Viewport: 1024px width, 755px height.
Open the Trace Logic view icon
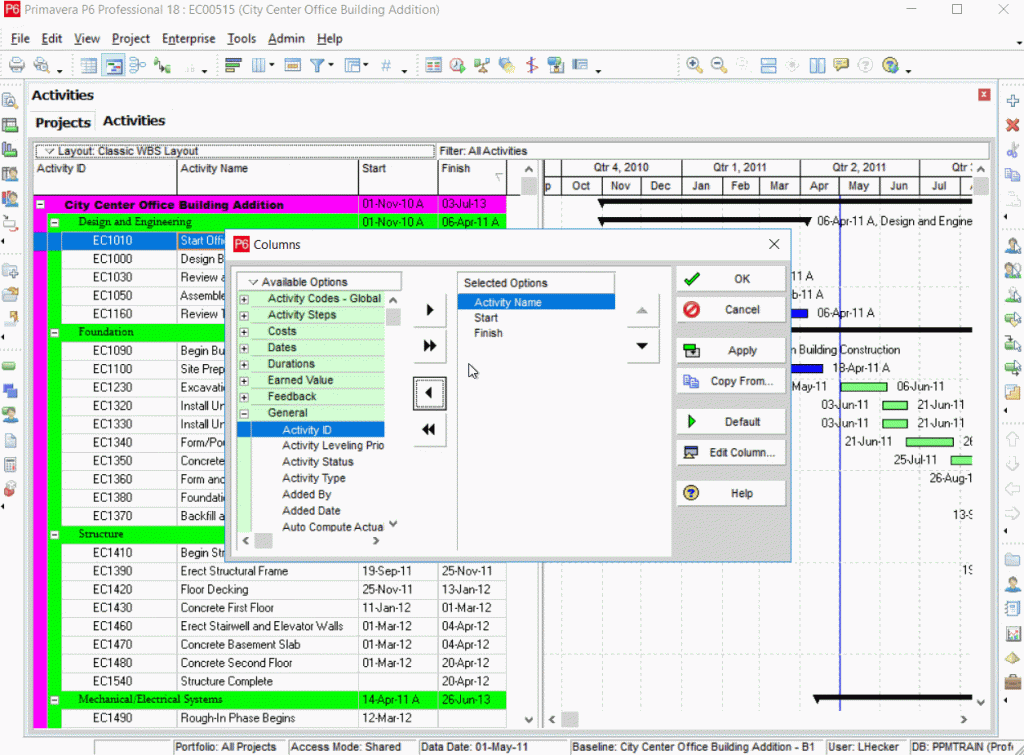click(162, 65)
